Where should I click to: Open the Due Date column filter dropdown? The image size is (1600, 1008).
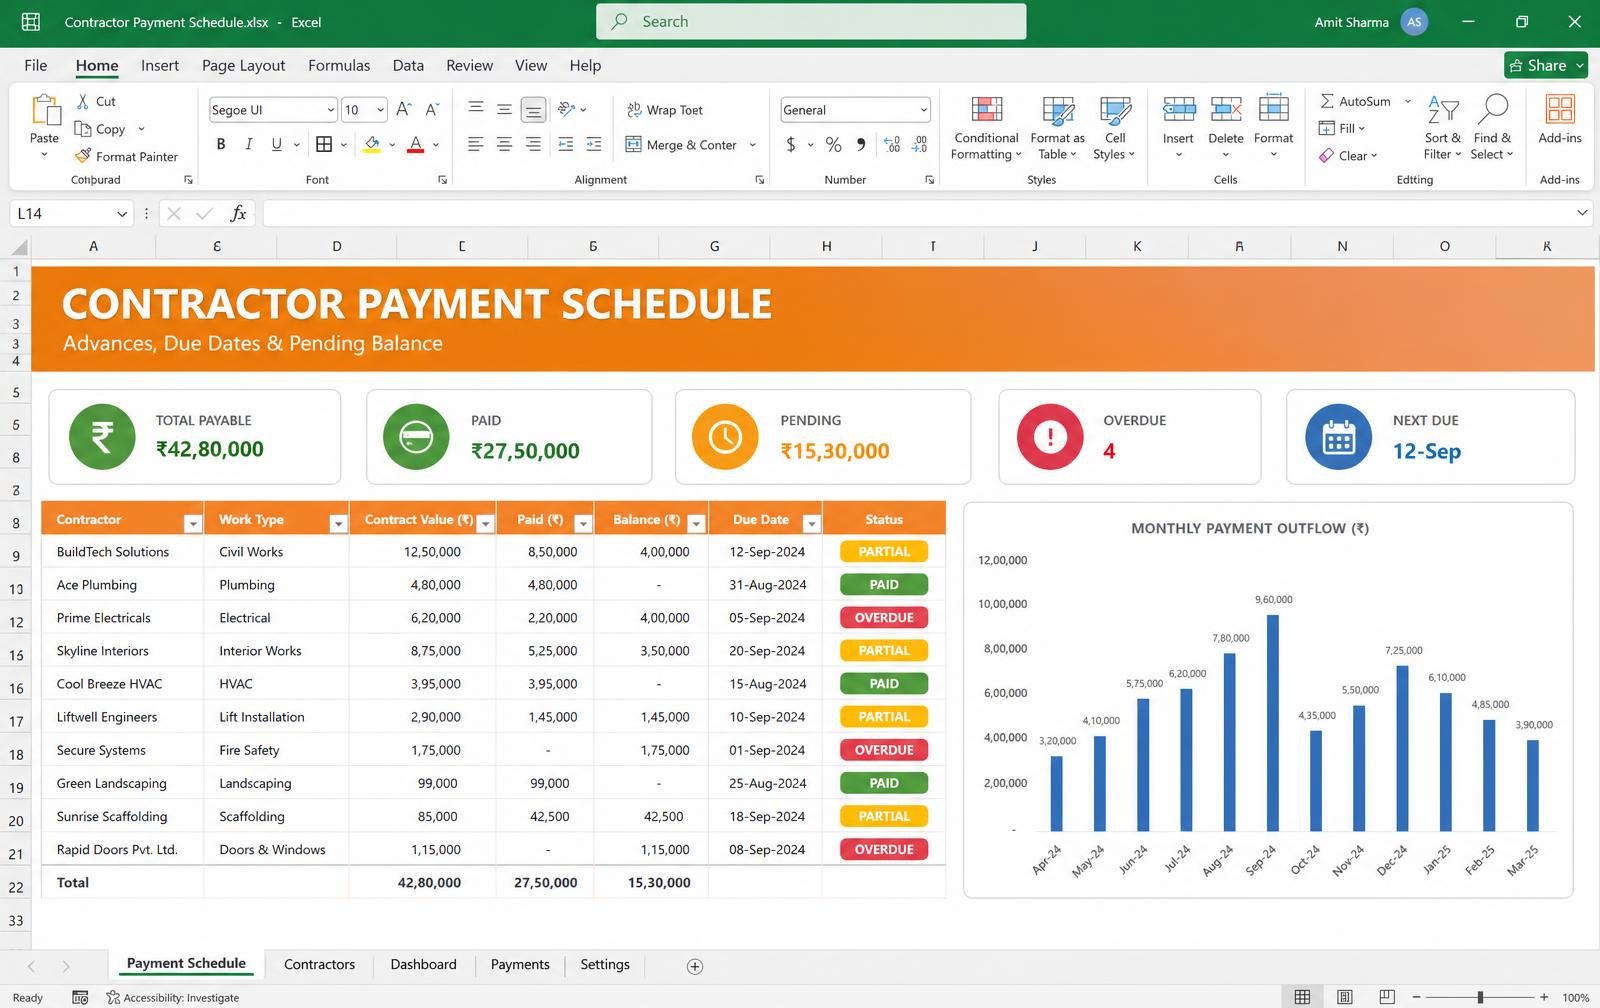811,523
